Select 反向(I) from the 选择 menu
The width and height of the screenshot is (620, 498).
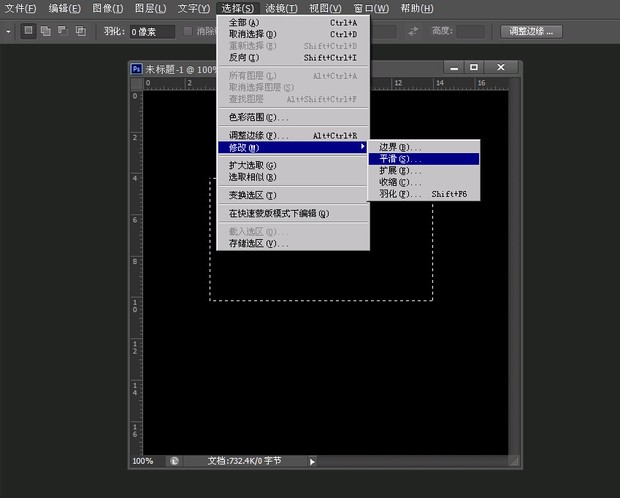[x=243, y=58]
